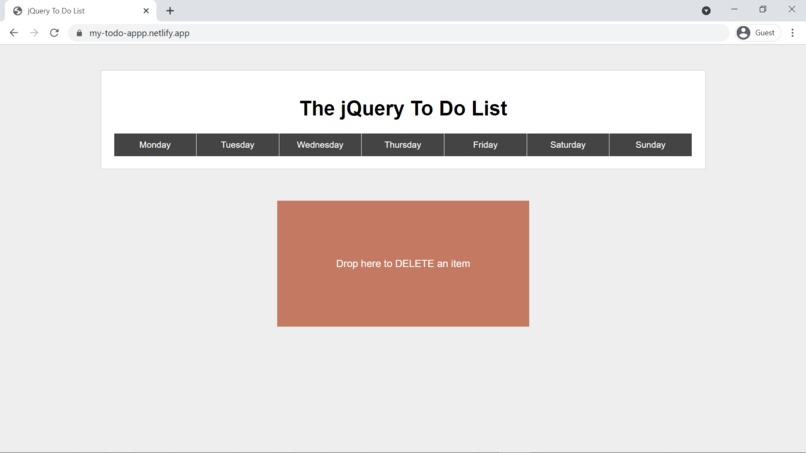Click the browser back arrow
This screenshot has width=806, height=453.
click(x=14, y=33)
